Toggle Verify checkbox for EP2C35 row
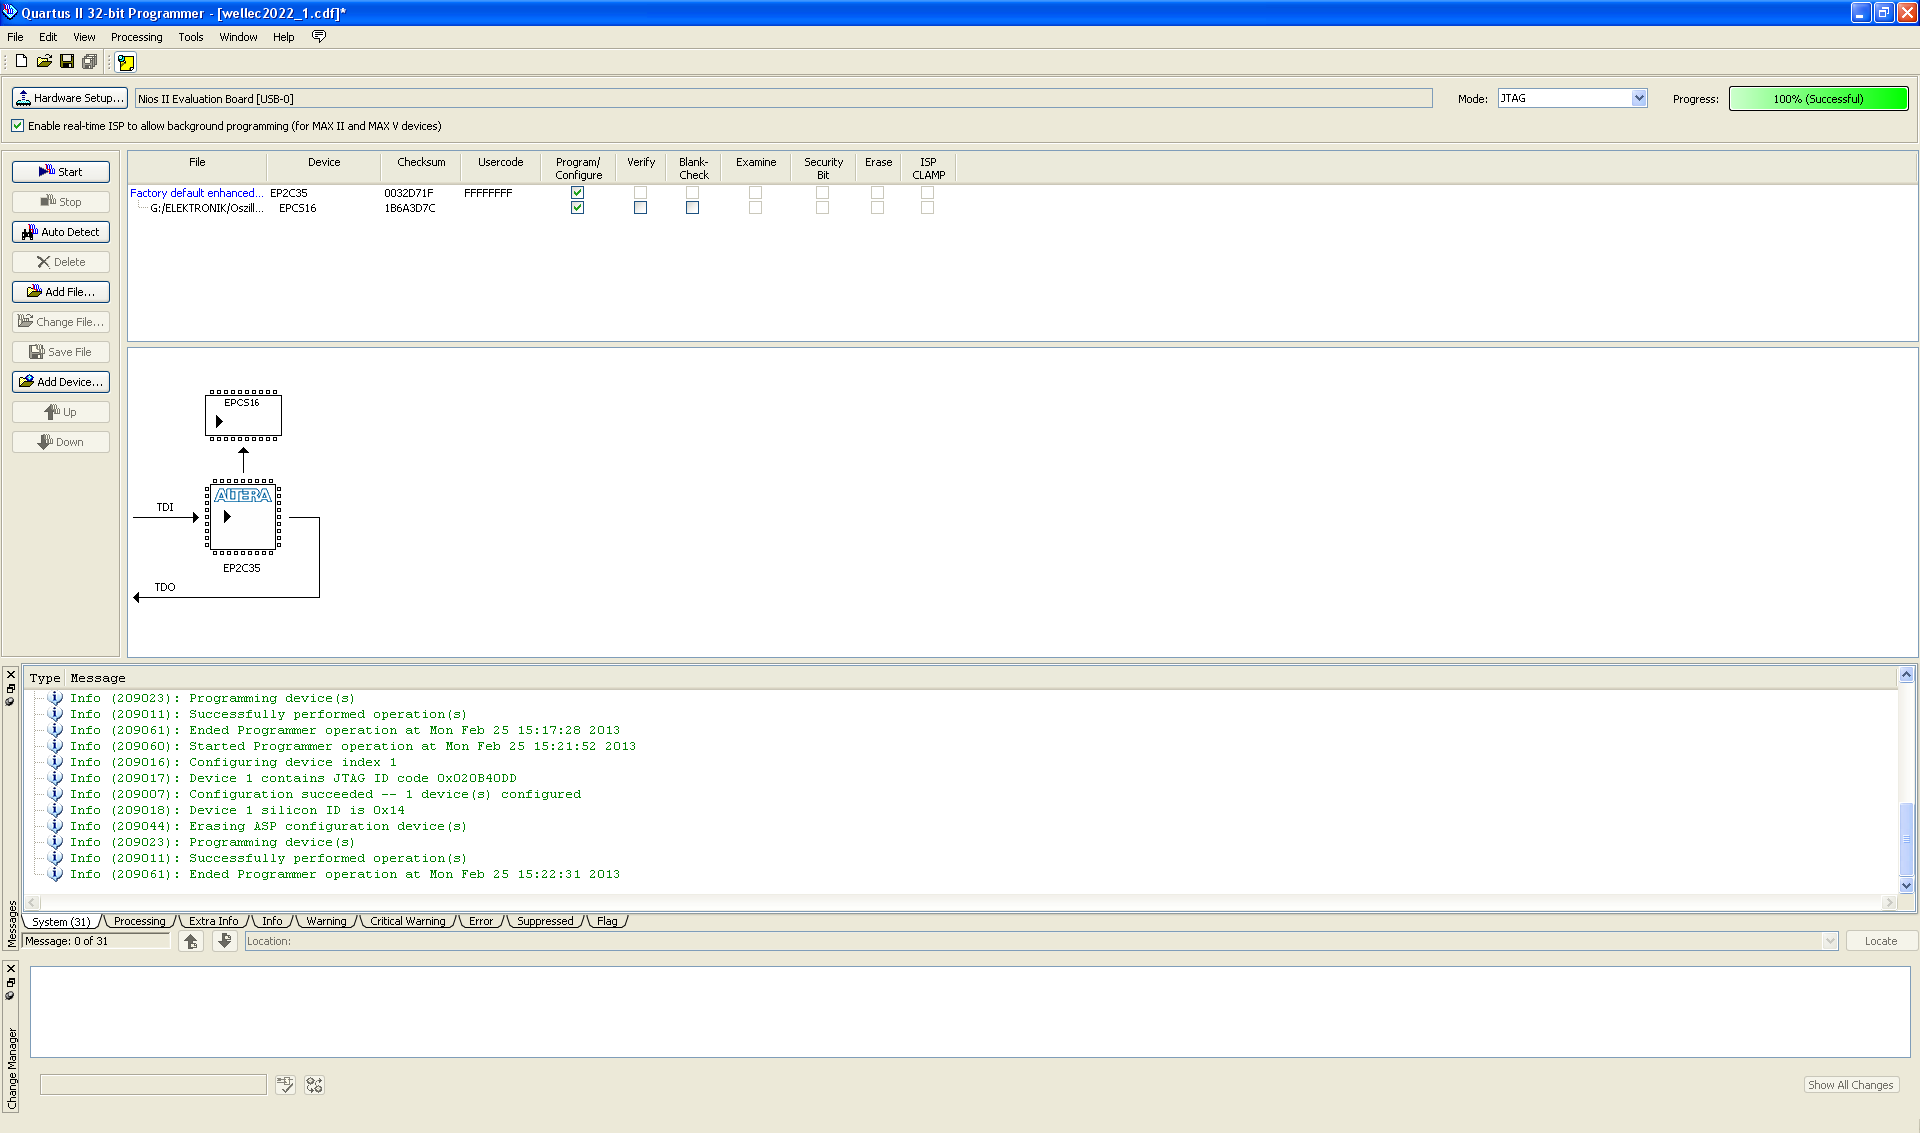 pyautogui.click(x=640, y=193)
